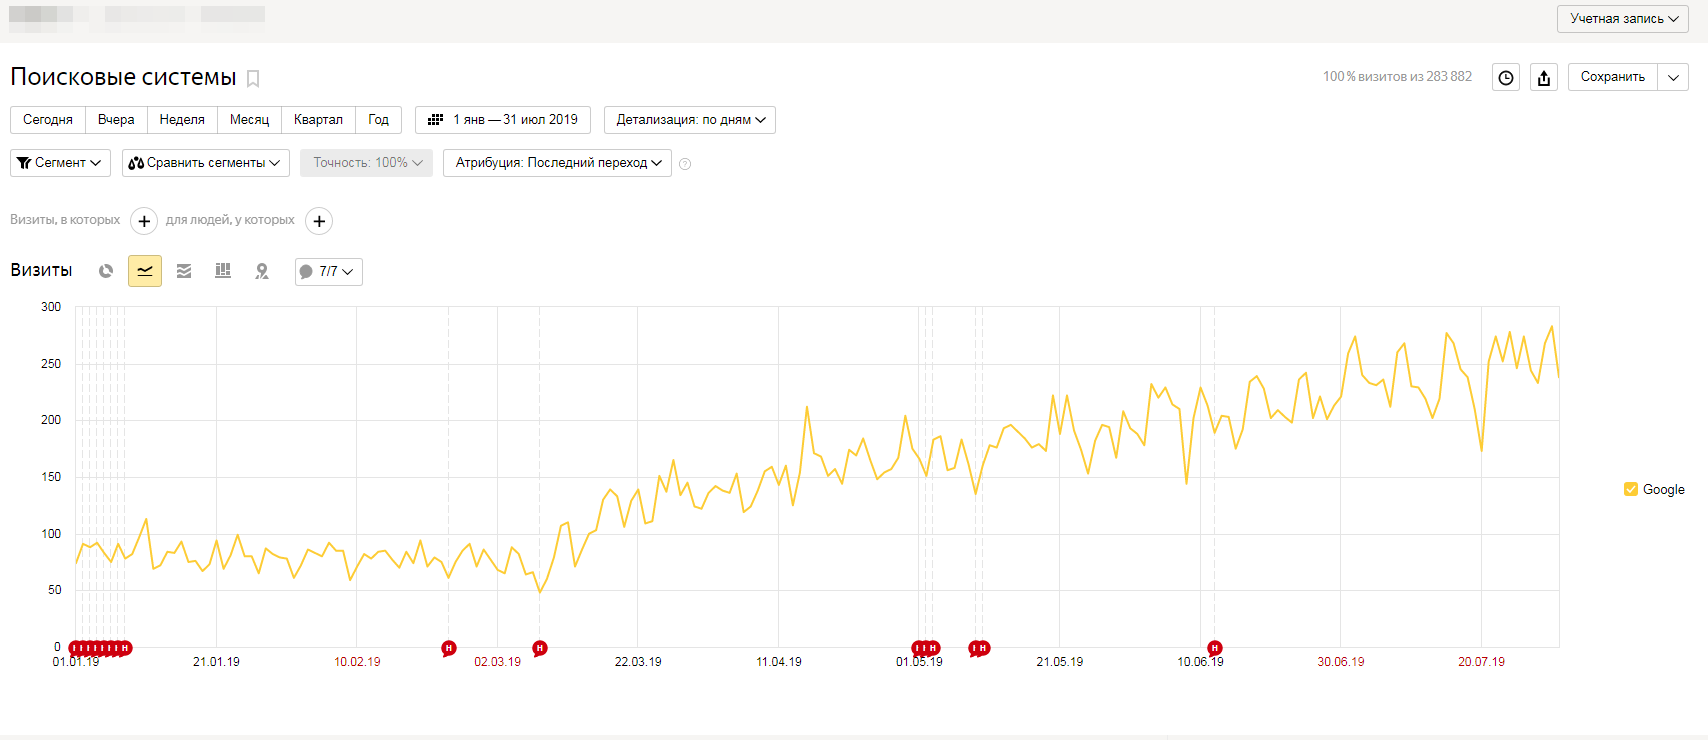Switch to pie chart view
1708x740 pixels.
(x=106, y=271)
